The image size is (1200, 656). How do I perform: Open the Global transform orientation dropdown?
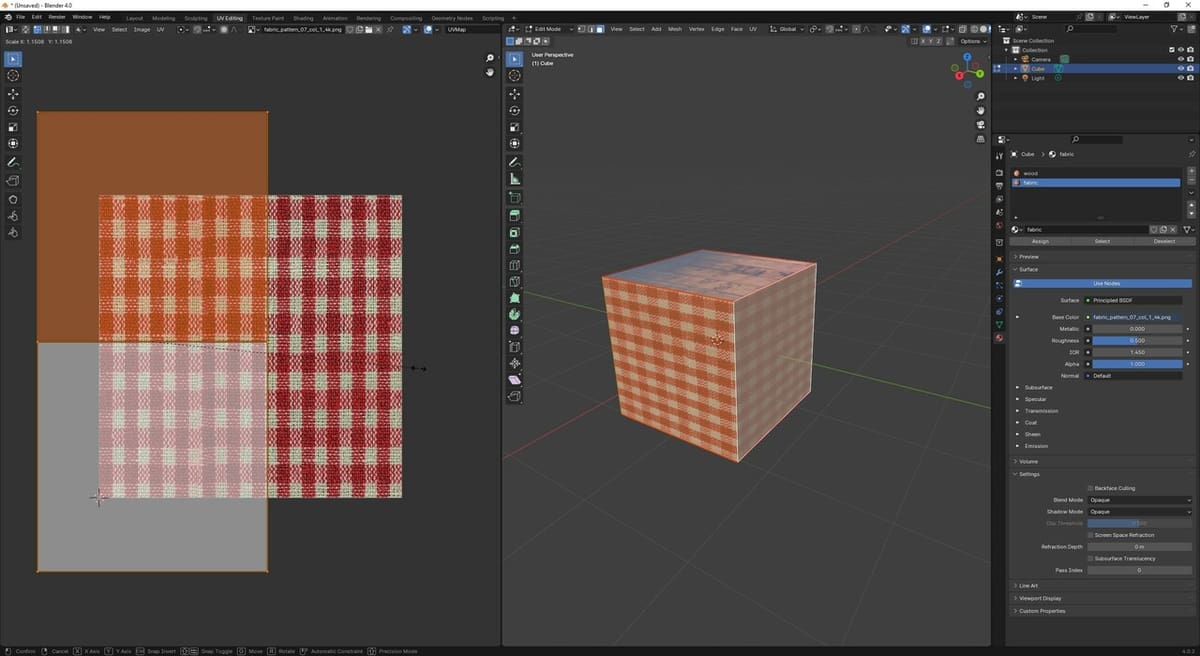click(x=787, y=29)
